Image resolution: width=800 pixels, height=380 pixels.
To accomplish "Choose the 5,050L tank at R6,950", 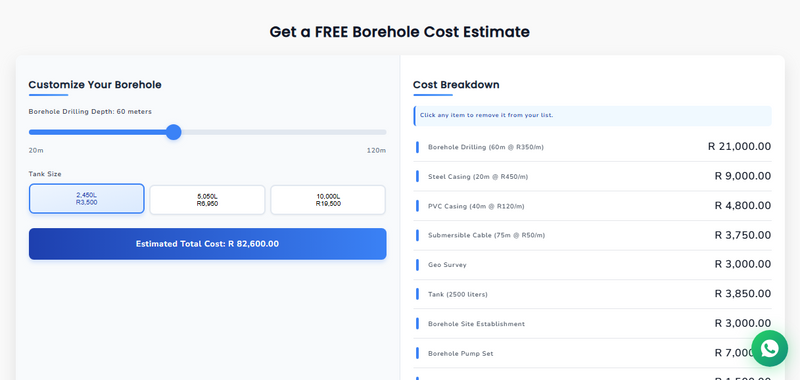I will point(207,199).
